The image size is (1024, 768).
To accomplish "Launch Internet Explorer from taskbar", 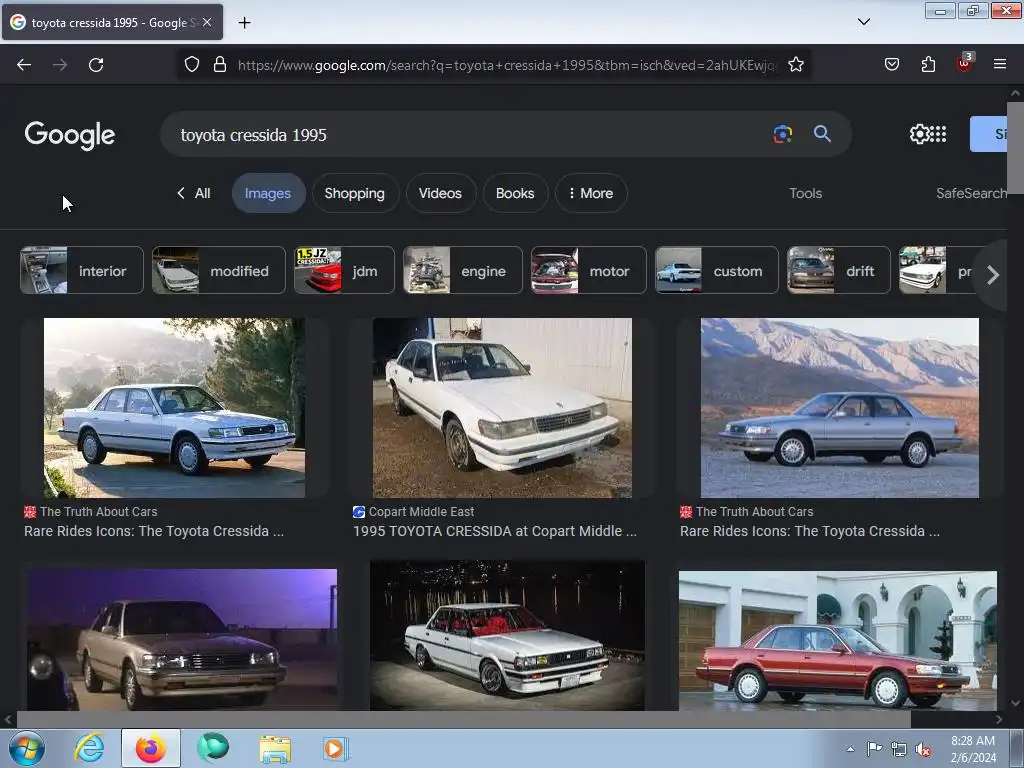I will (89, 748).
